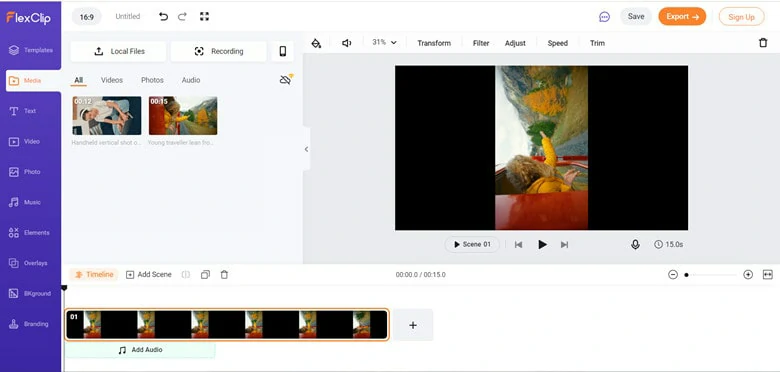Click the Add Audio track
Image resolution: width=780 pixels, height=372 pixels.
tap(140, 350)
